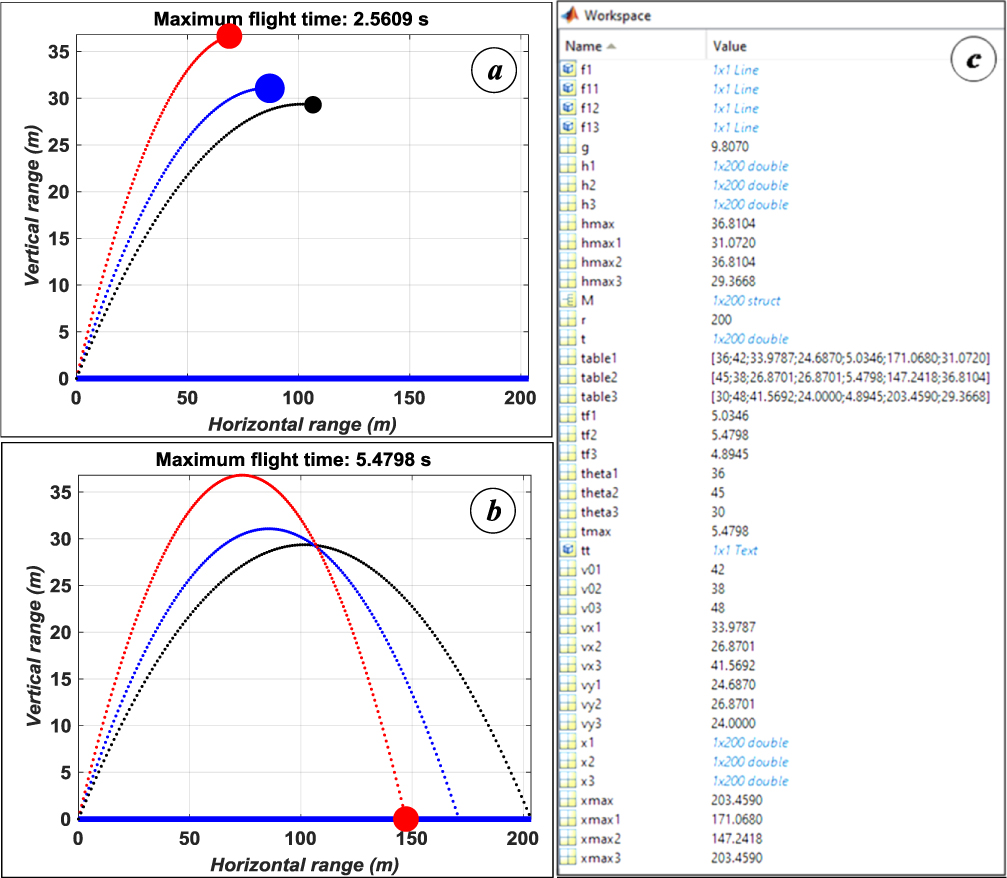
Task: Click the array icon next to variable r
Action: coord(568,319)
